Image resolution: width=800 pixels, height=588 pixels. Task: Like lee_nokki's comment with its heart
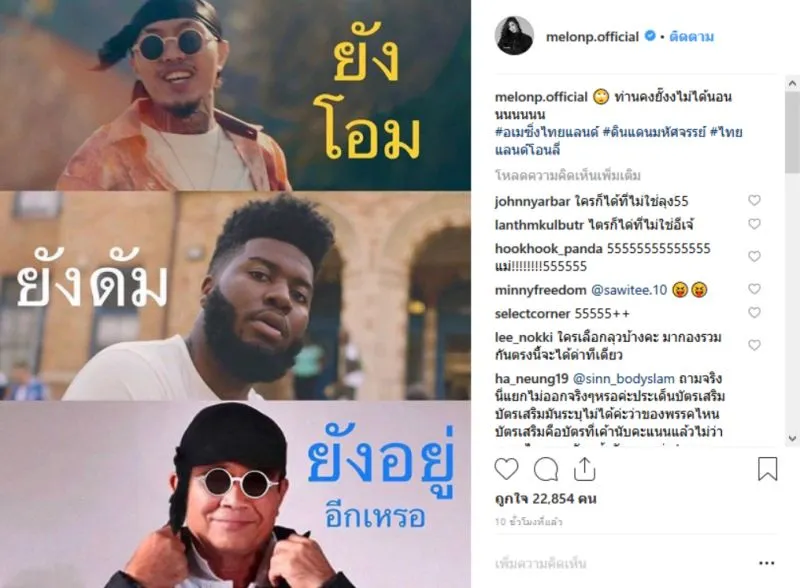pos(754,346)
